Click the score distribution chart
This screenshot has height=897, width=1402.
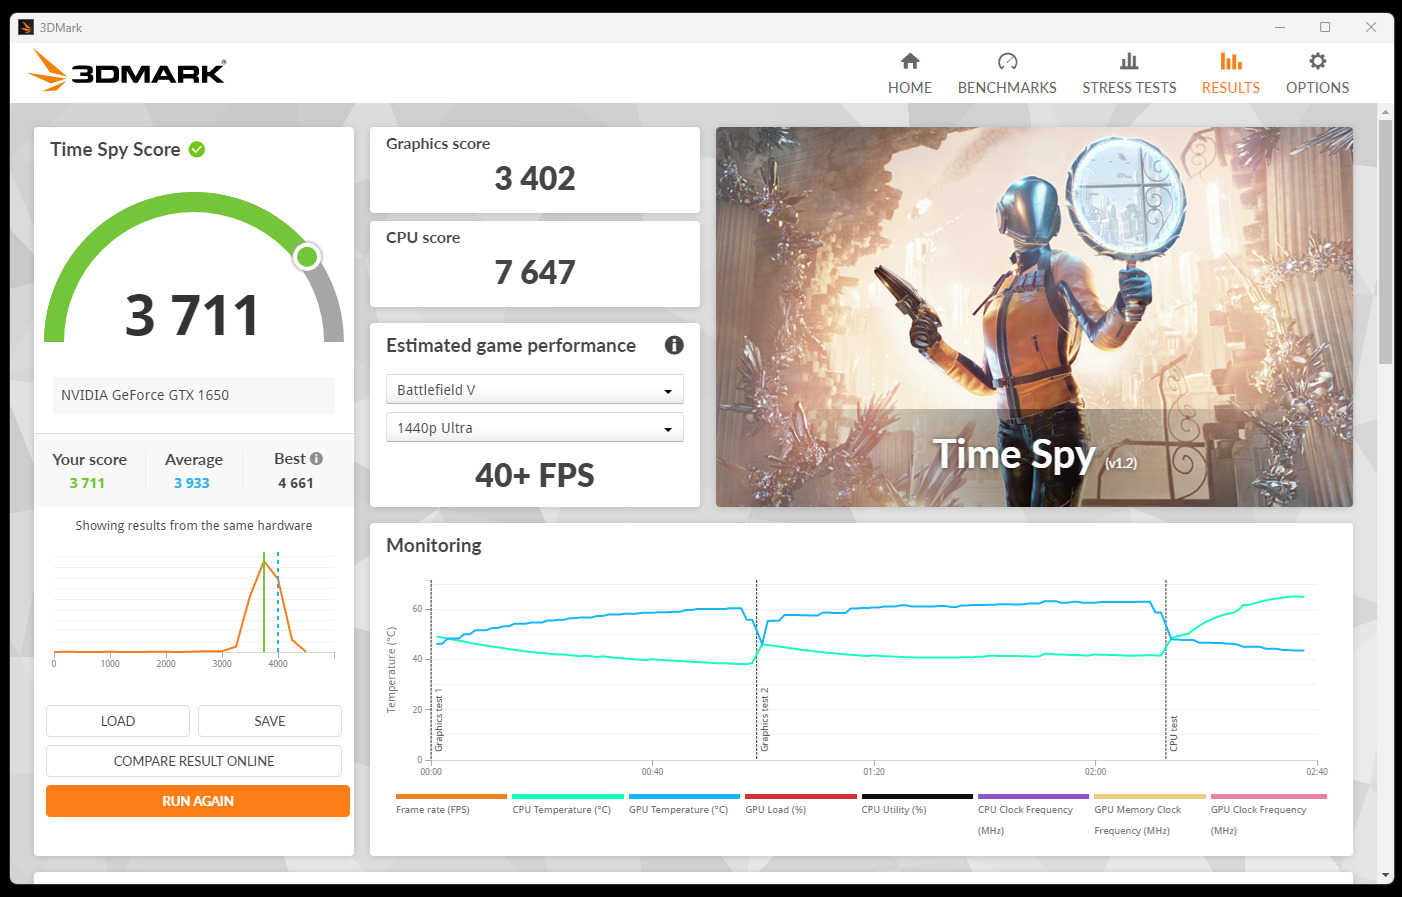[194, 610]
